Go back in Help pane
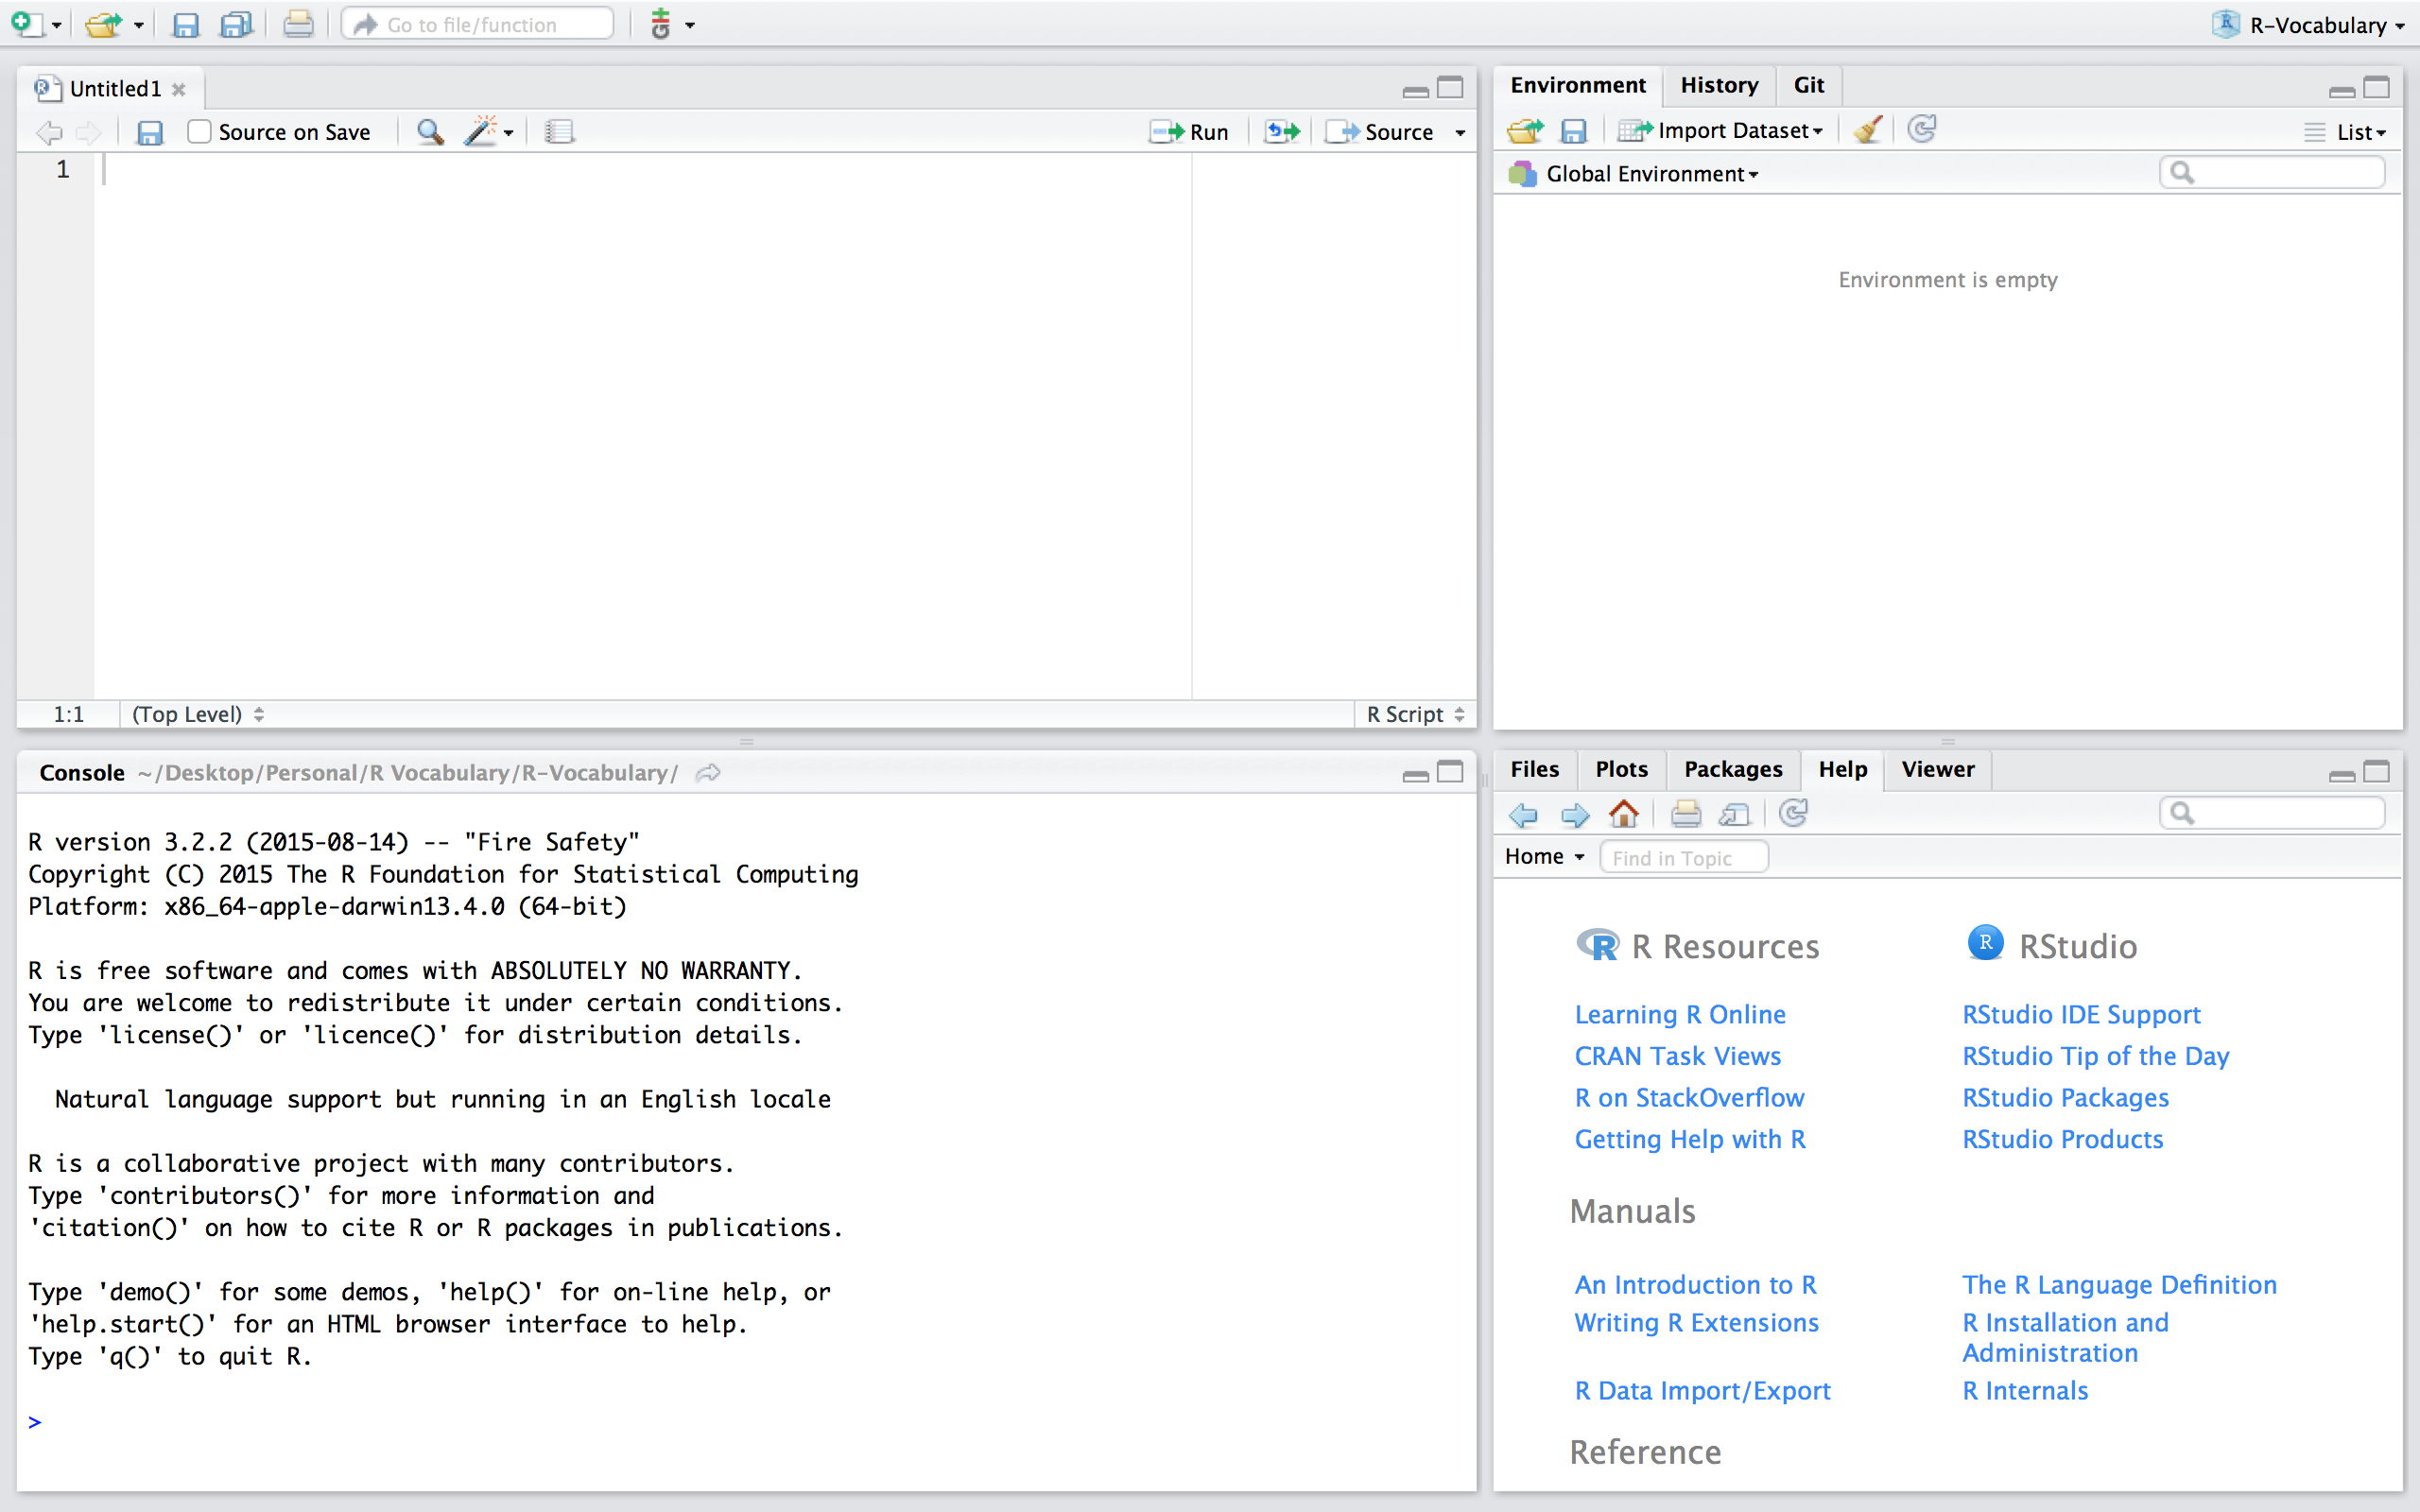2420x1512 pixels. pos(1523,815)
